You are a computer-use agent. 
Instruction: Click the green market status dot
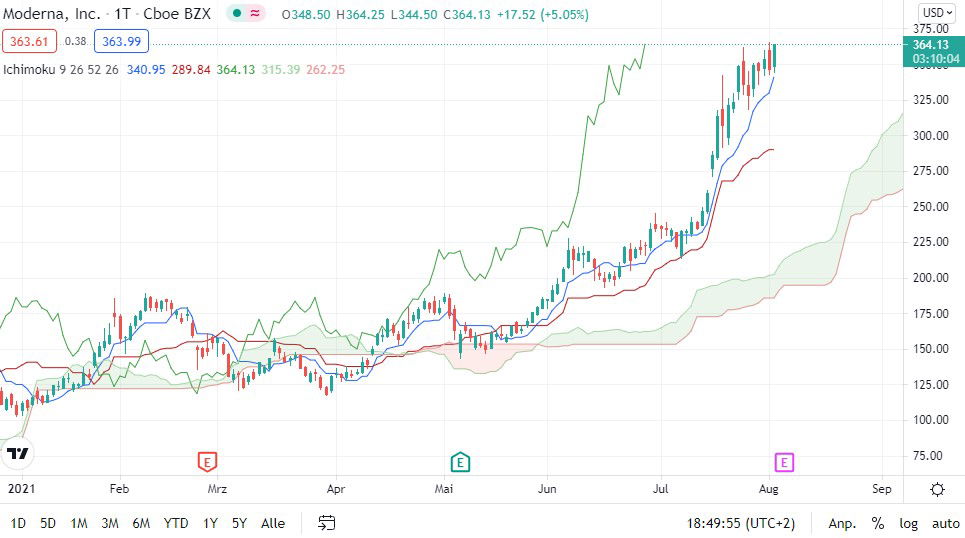pyautogui.click(x=235, y=15)
